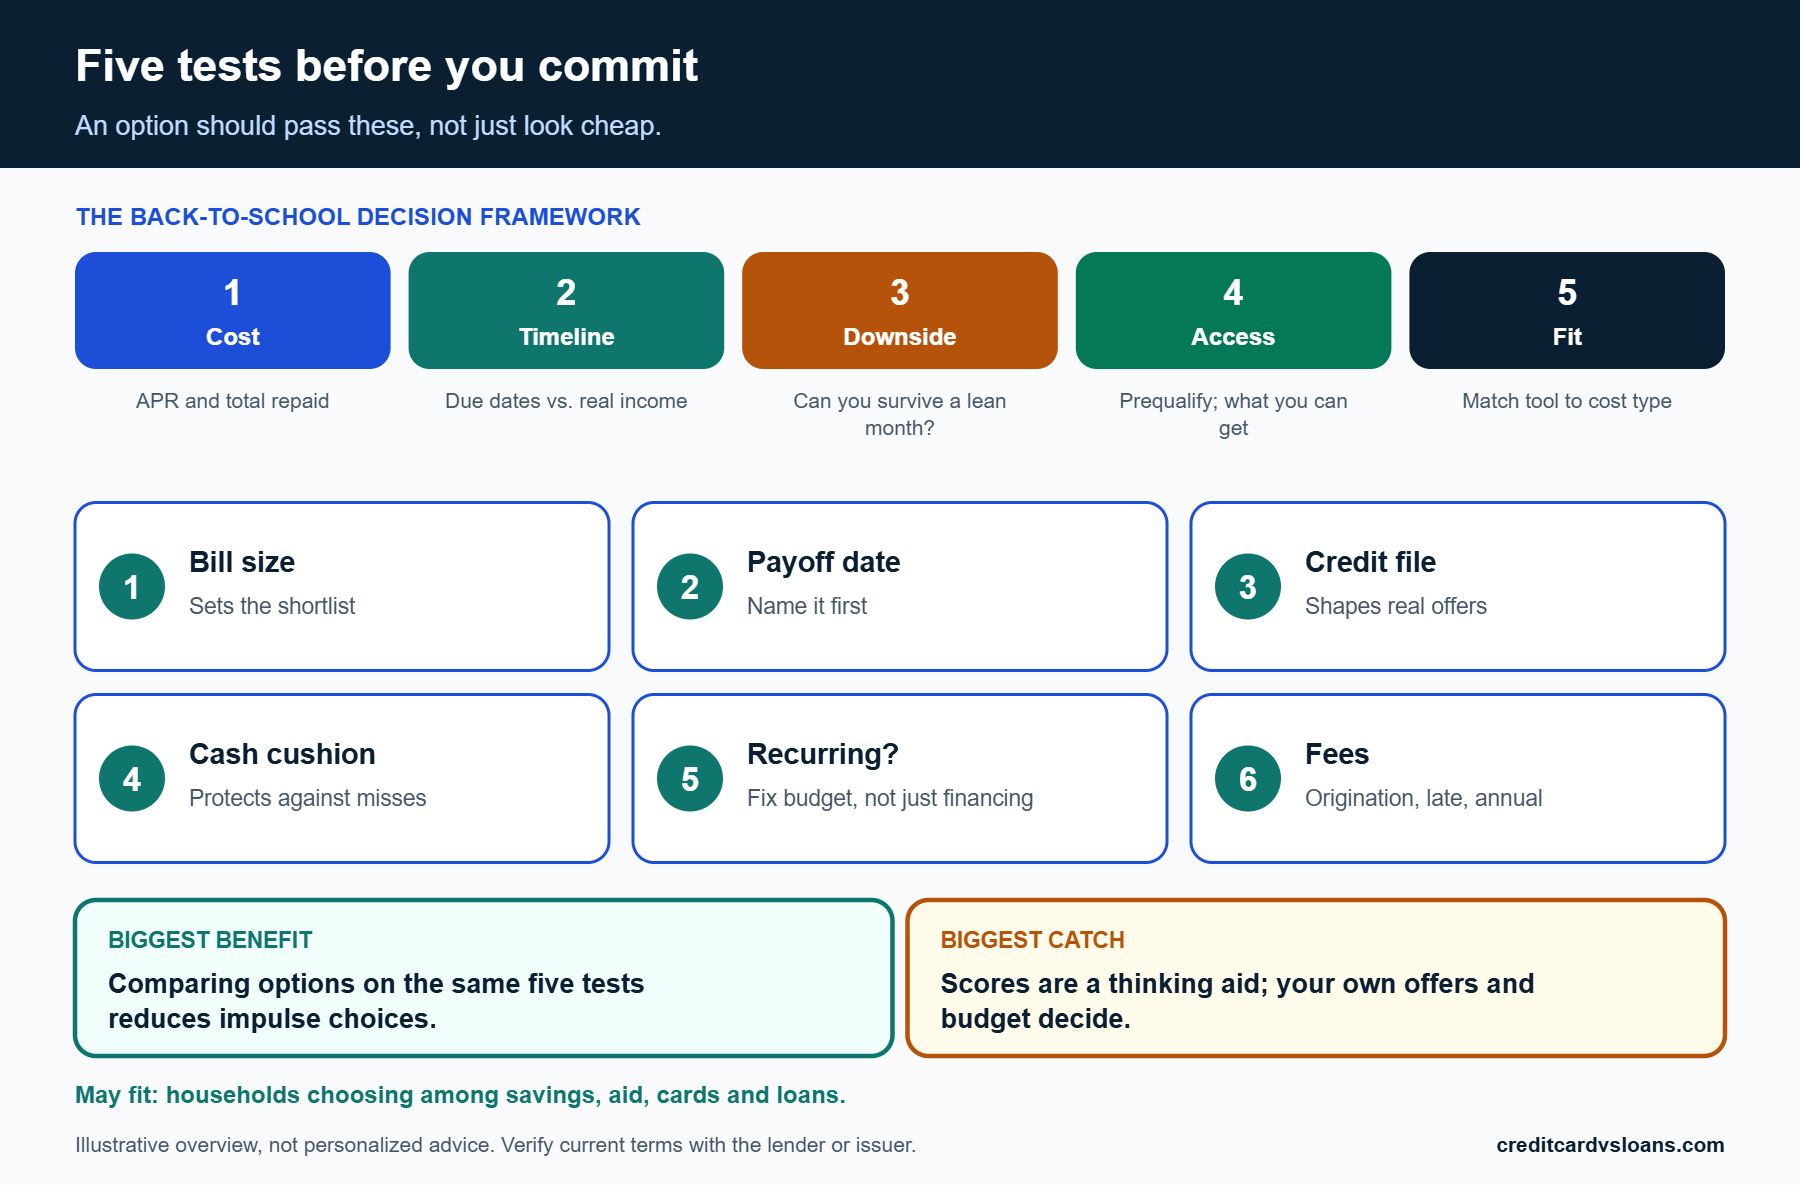
Task: Select the 'Bill size' card heading
Action: pos(242,562)
